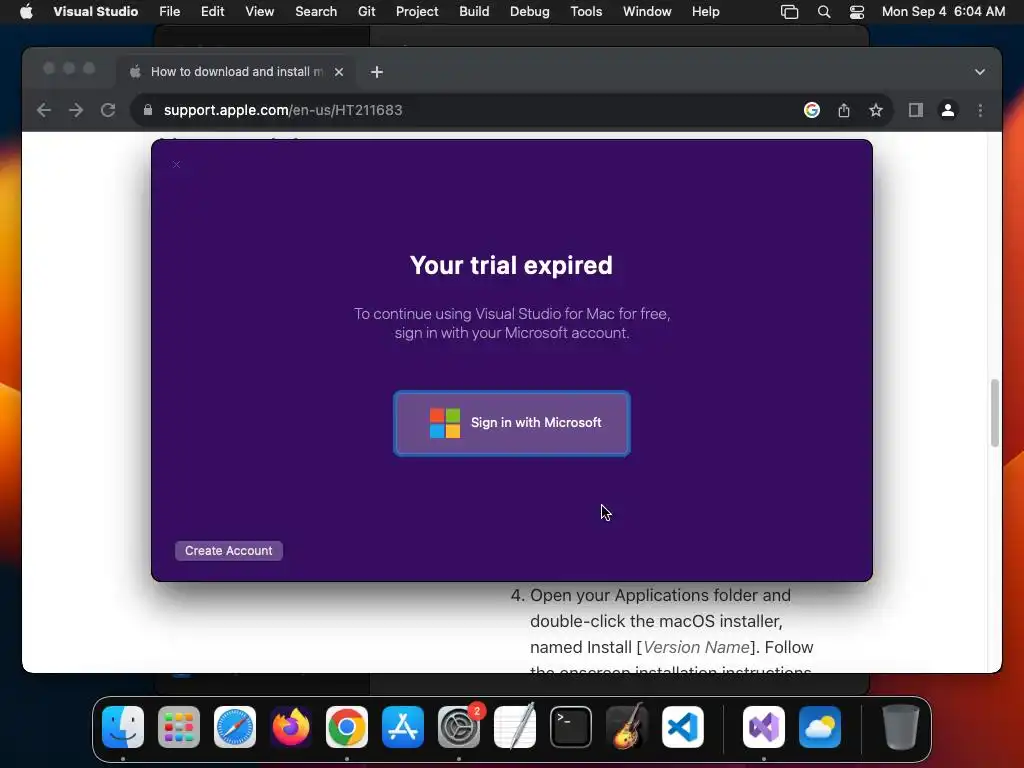The height and width of the screenshot is (768, 1024).
Task: Open the Chrome profile menu
Action: (948, 110)
